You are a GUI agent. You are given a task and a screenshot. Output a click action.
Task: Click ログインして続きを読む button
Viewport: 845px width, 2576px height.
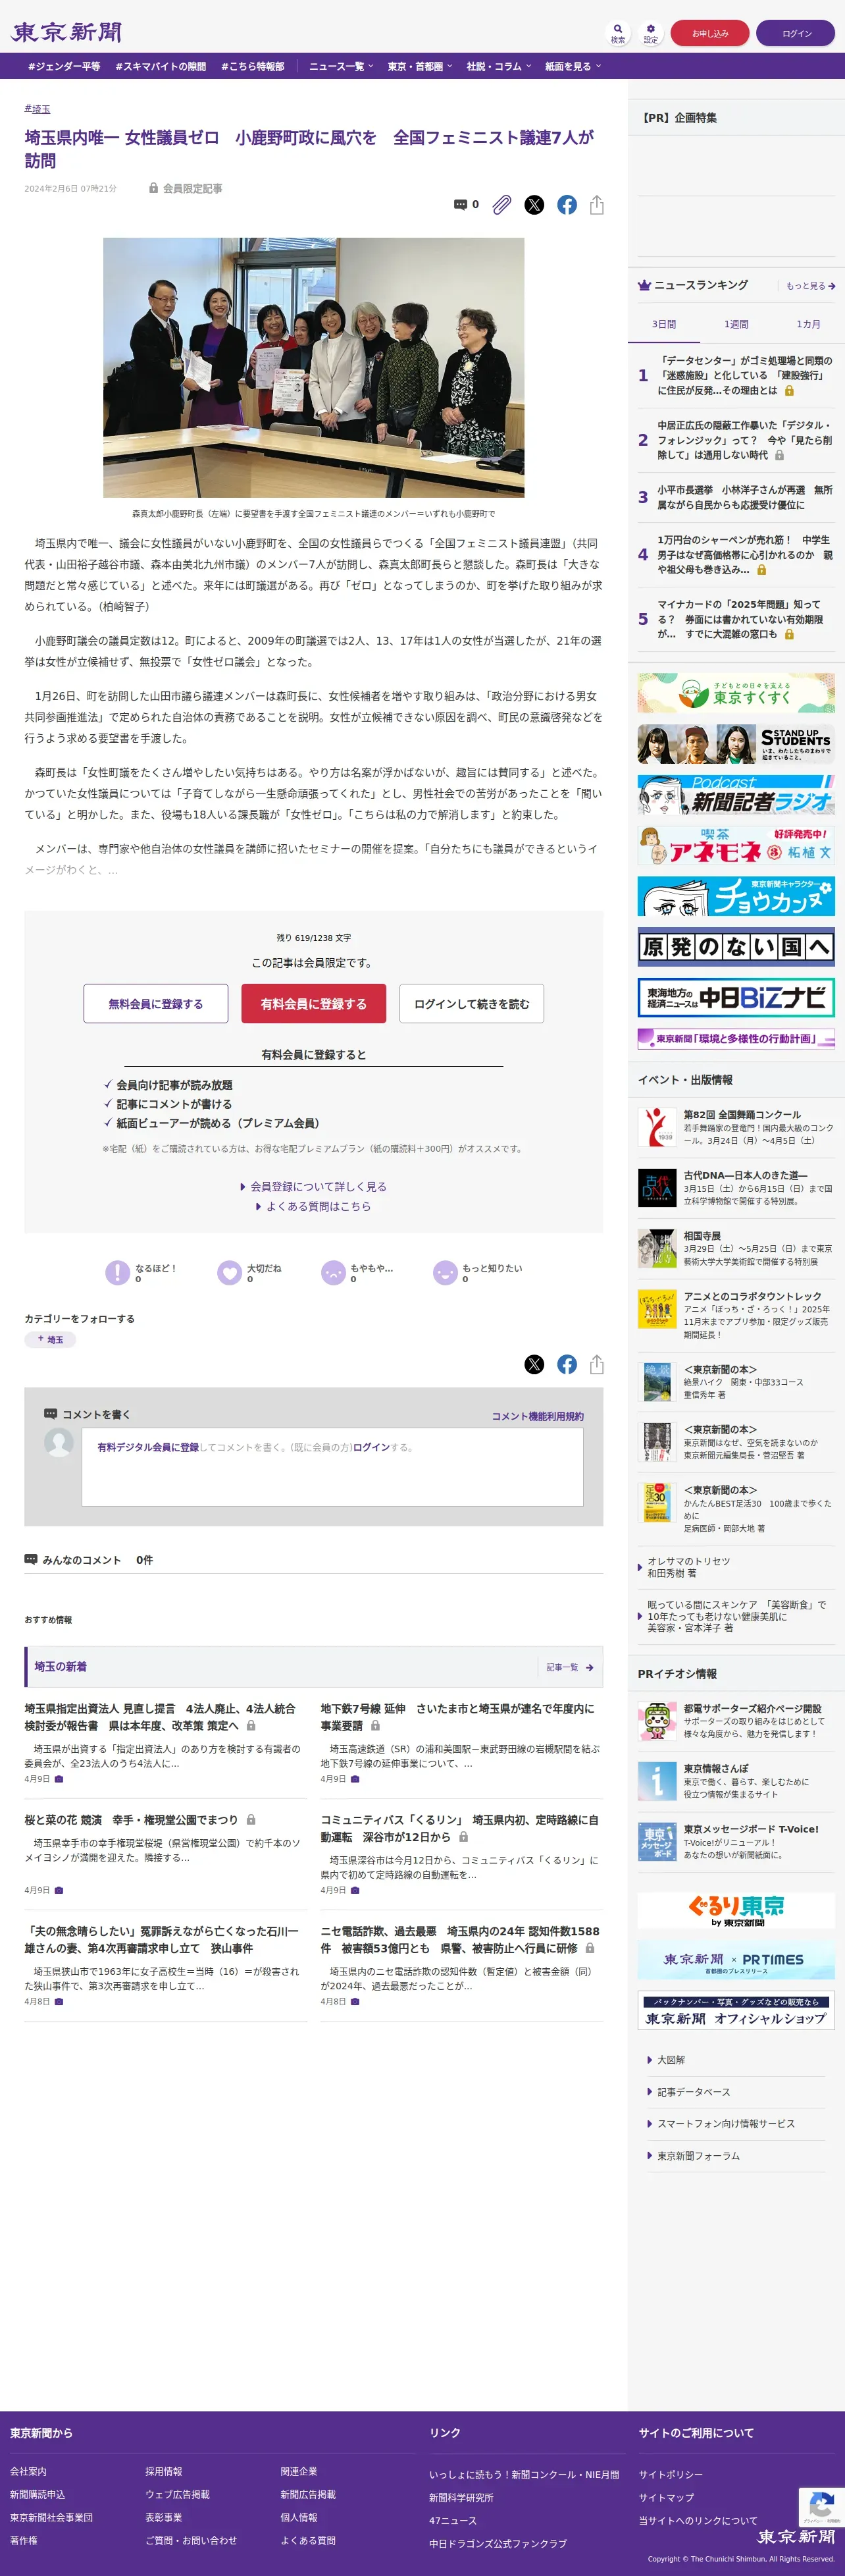click(x=471, y=1004)
